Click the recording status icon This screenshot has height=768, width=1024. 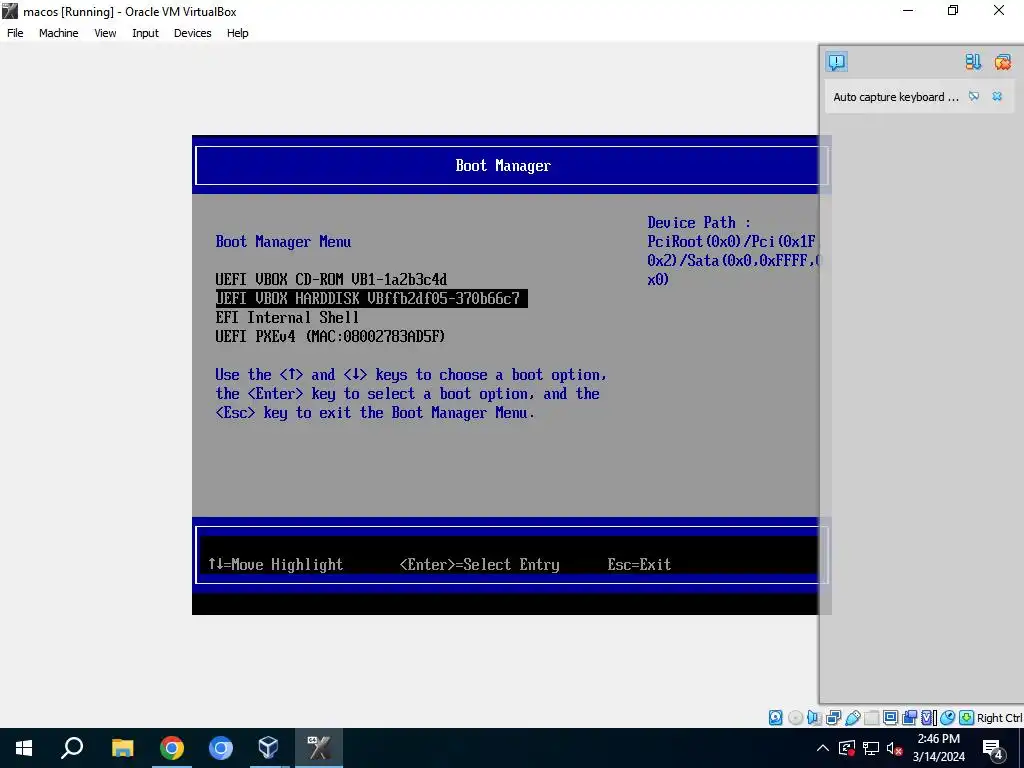[909, 718]
